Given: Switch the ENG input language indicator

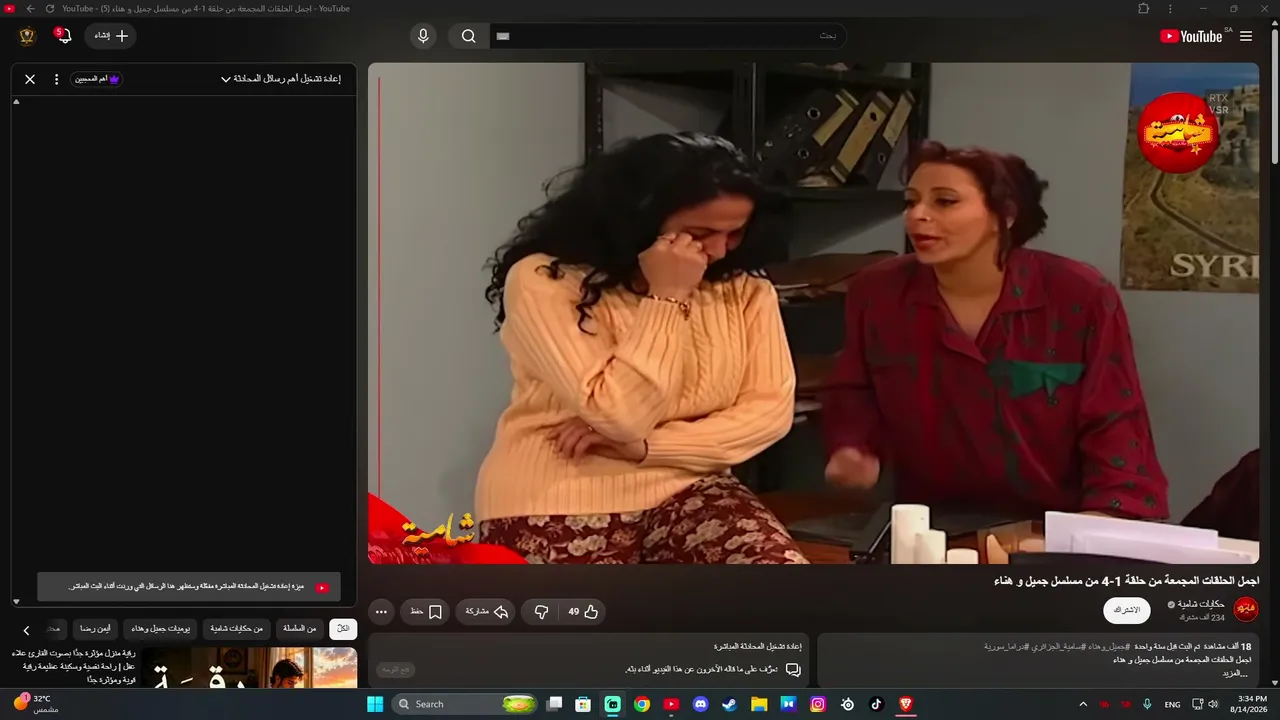Looking at the screenshot, I should coord(1172,704).
